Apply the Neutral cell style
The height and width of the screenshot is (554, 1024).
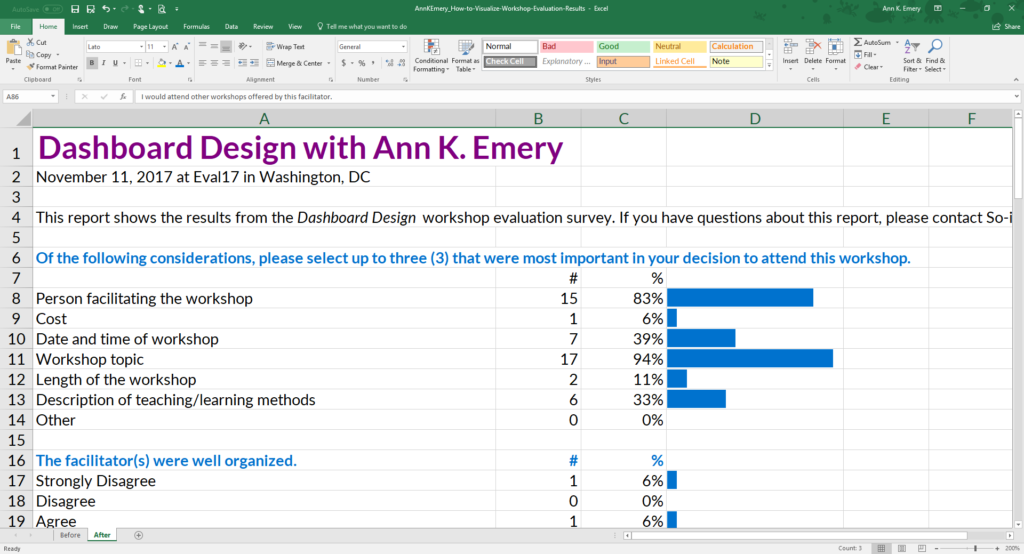pyautogui.click(x=679, y=46)
